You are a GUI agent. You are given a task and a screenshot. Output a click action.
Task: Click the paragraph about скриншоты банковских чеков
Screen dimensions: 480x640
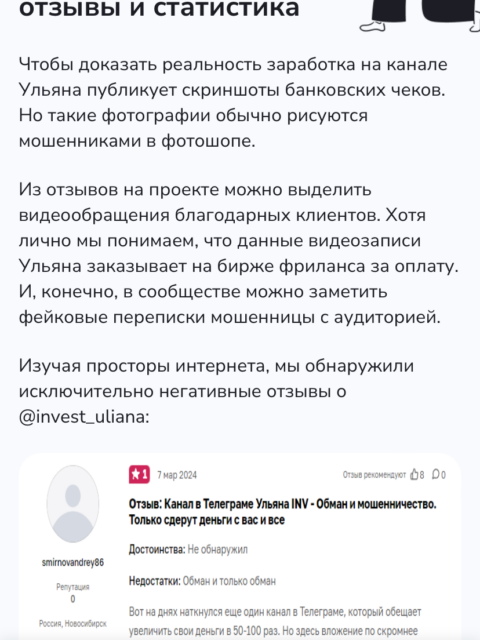pos(233,102)
